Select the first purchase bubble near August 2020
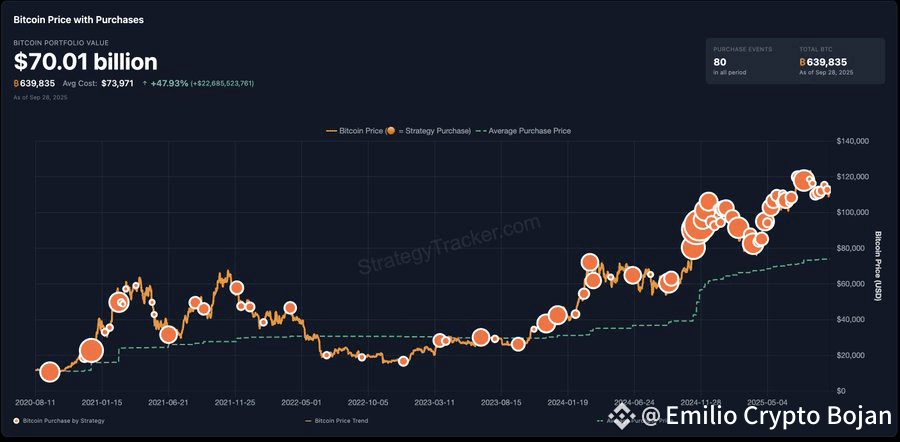 [50, 372]
